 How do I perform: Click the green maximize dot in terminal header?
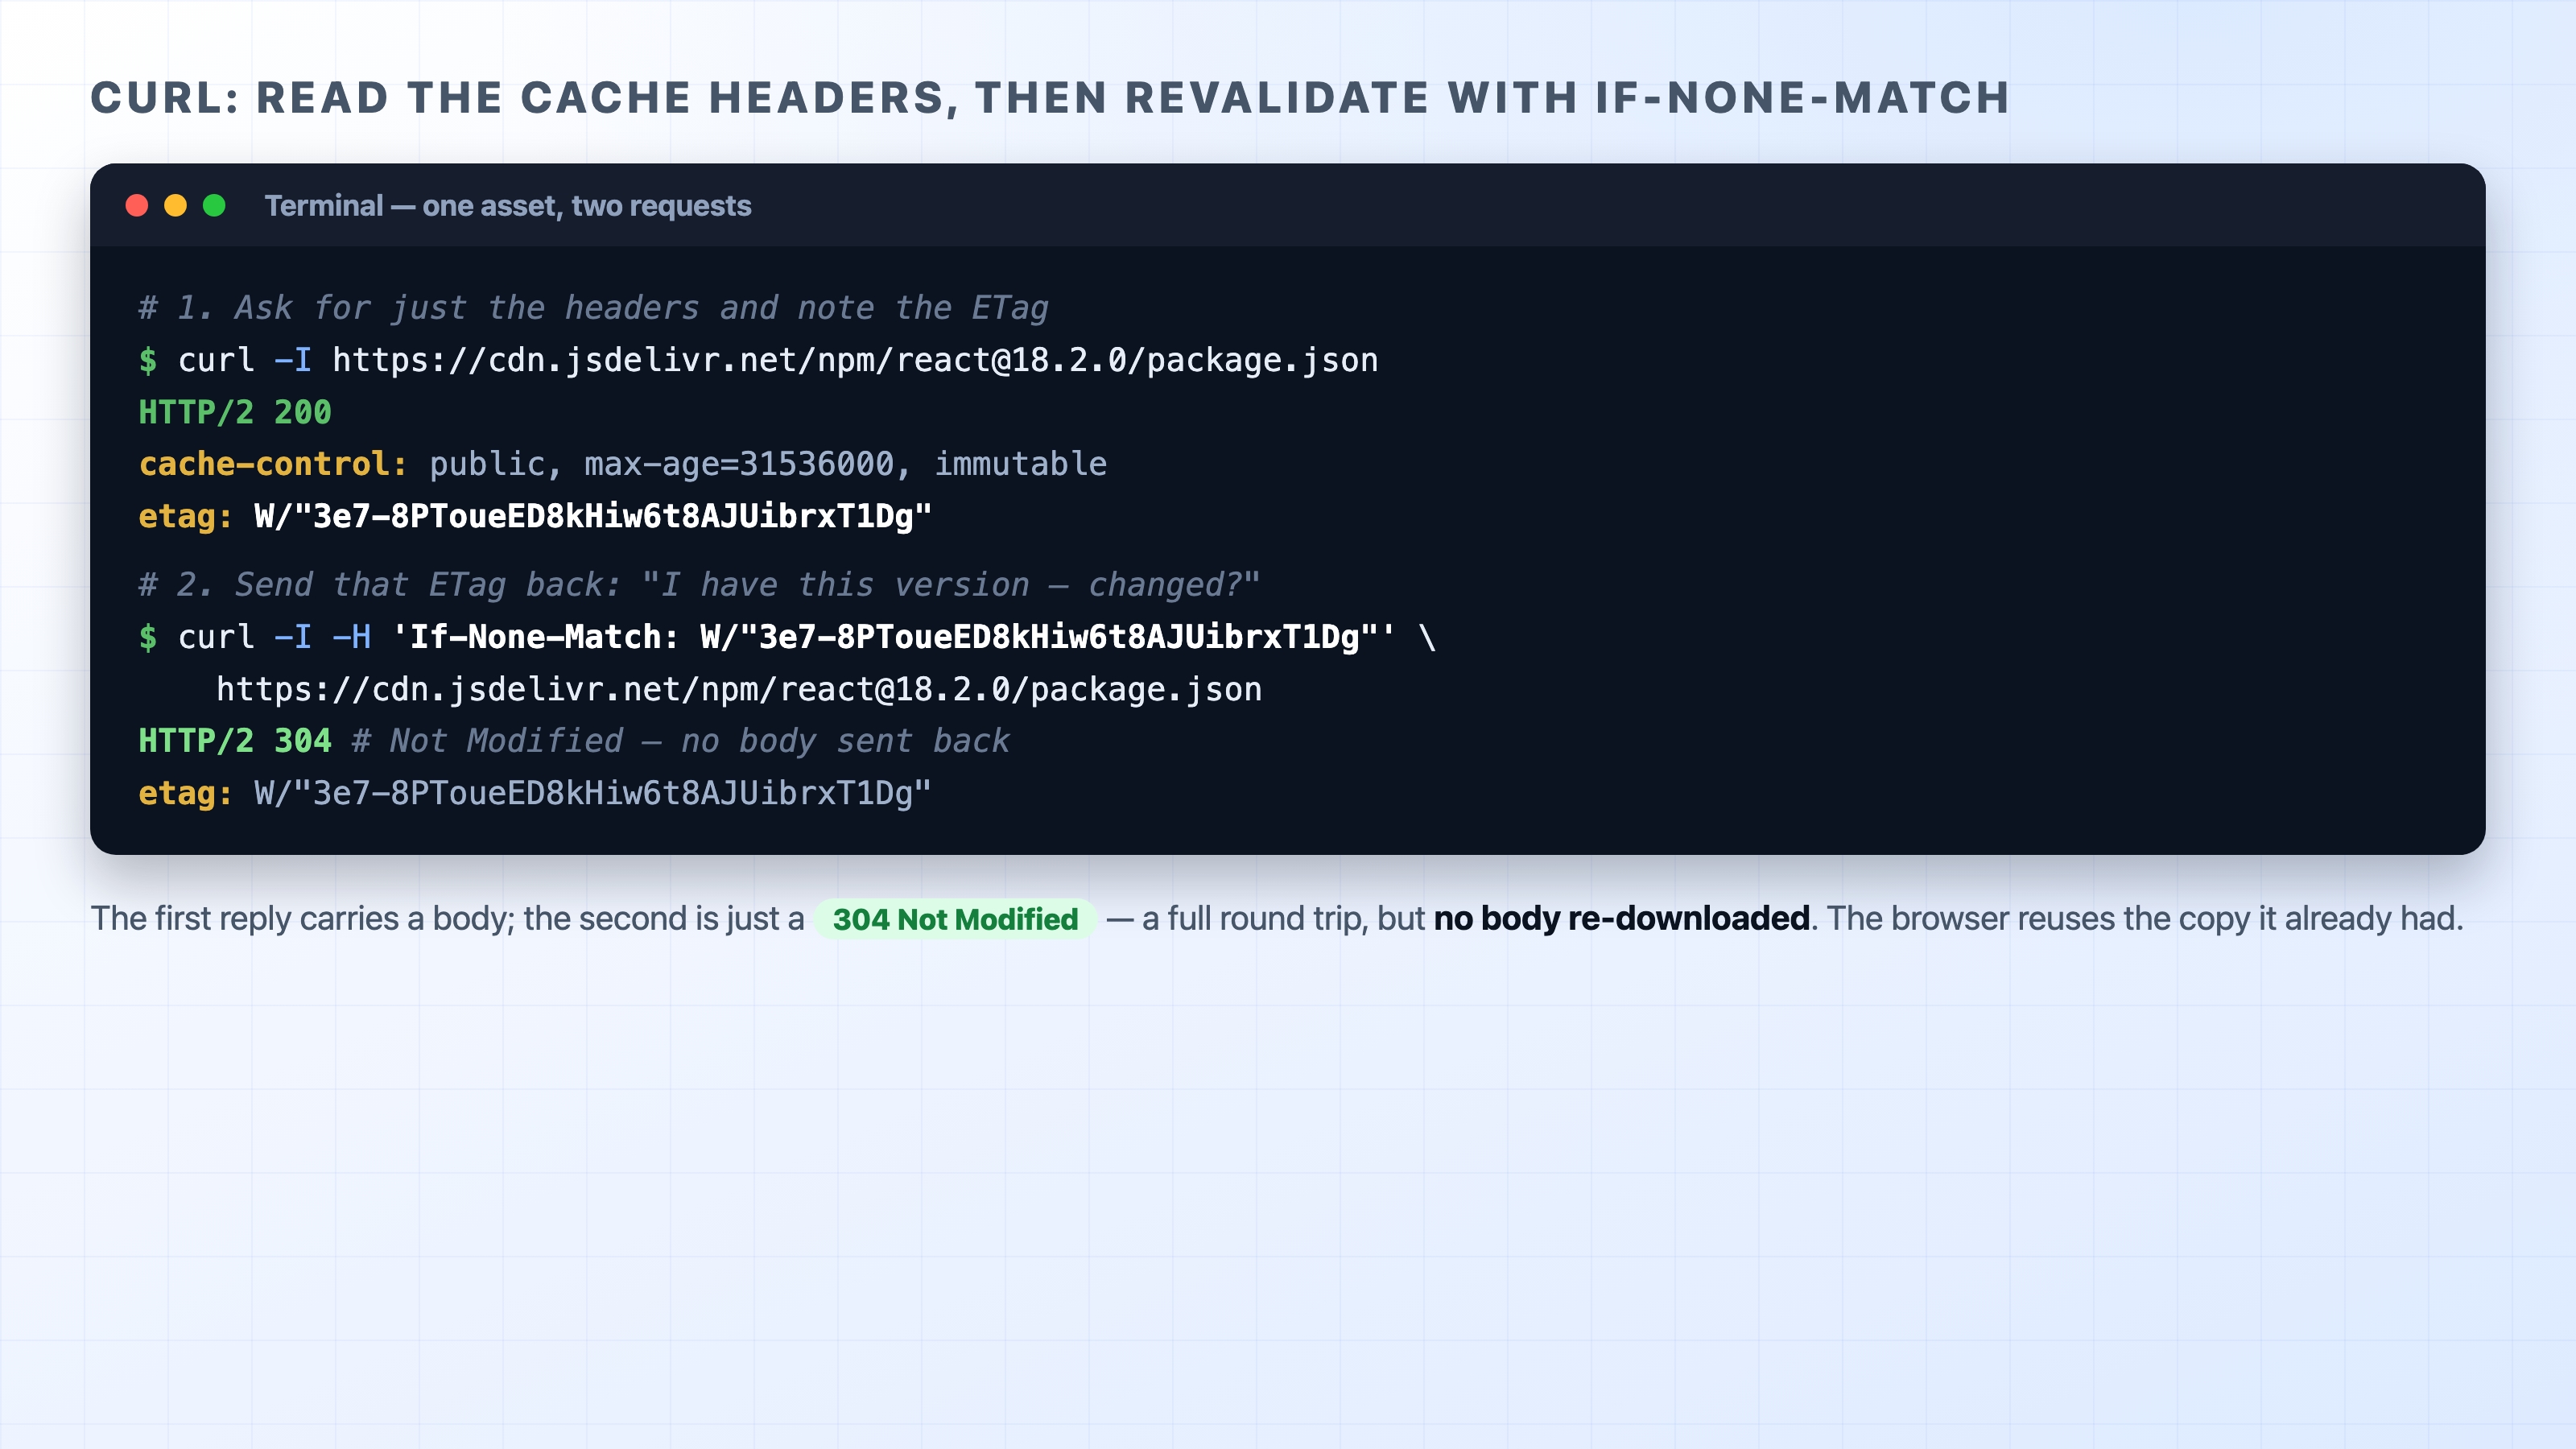click(x=214, y=205)
